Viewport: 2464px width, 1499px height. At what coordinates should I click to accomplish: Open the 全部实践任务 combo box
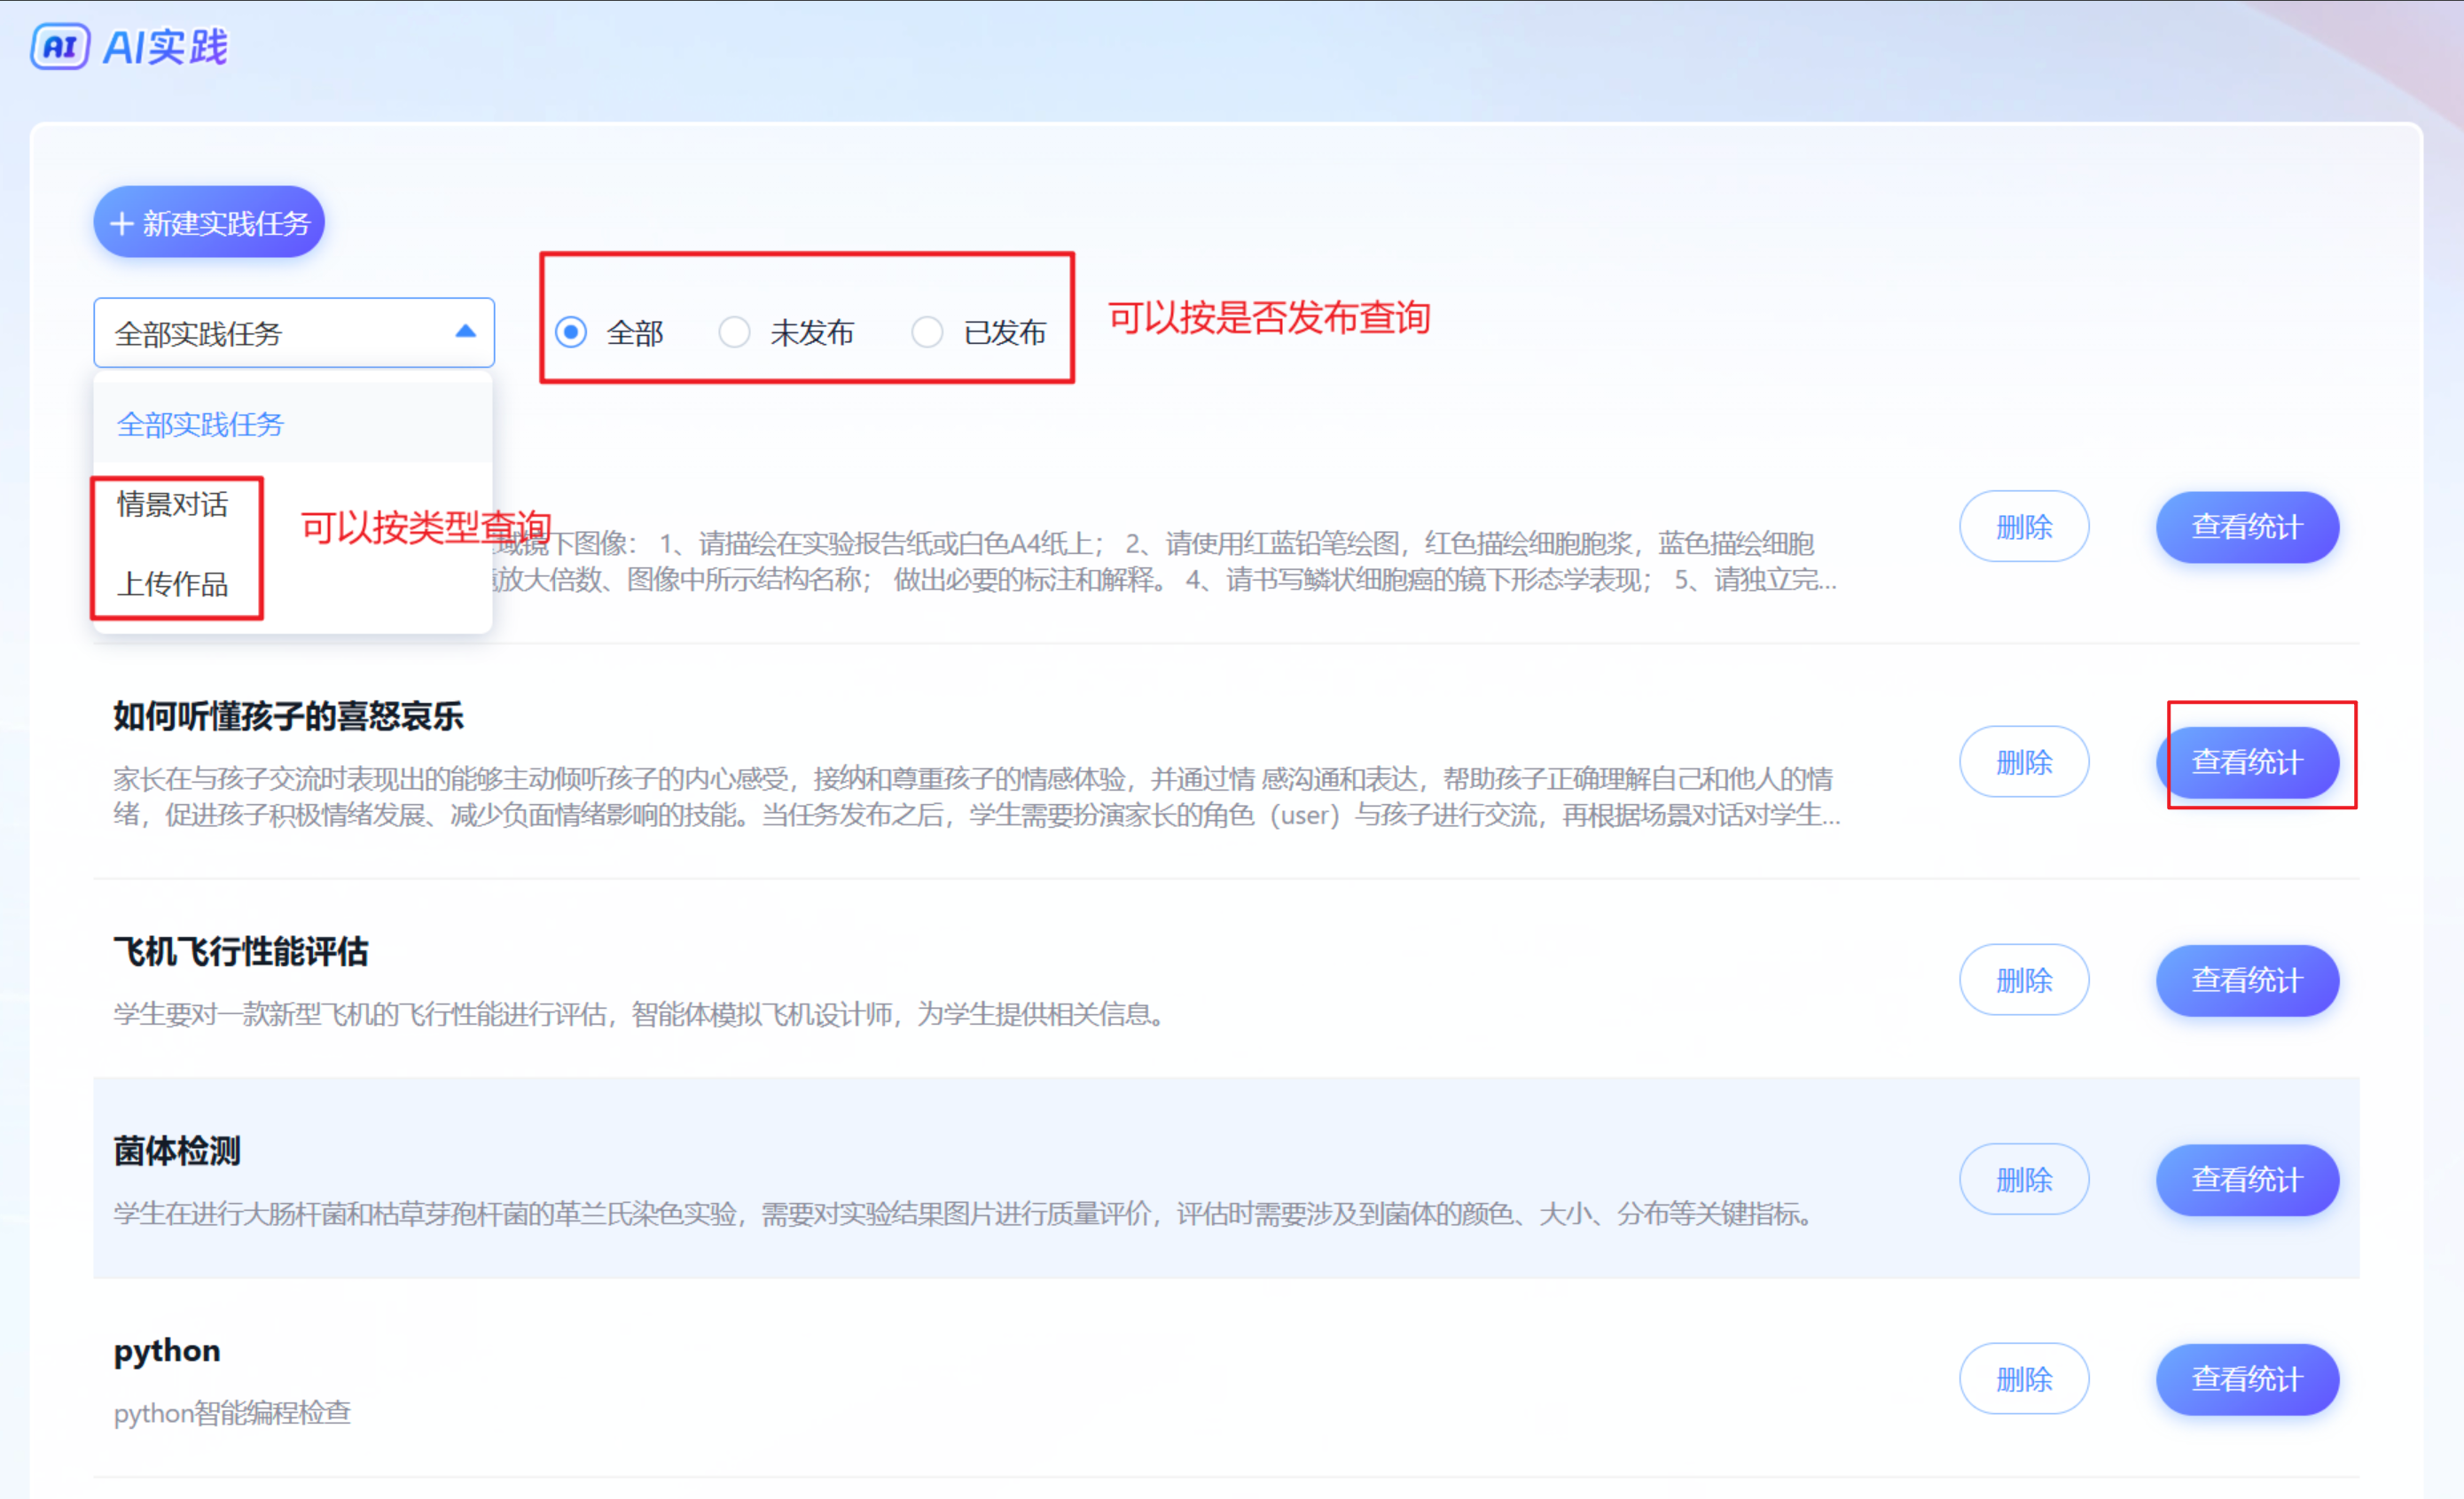(280, 333)
